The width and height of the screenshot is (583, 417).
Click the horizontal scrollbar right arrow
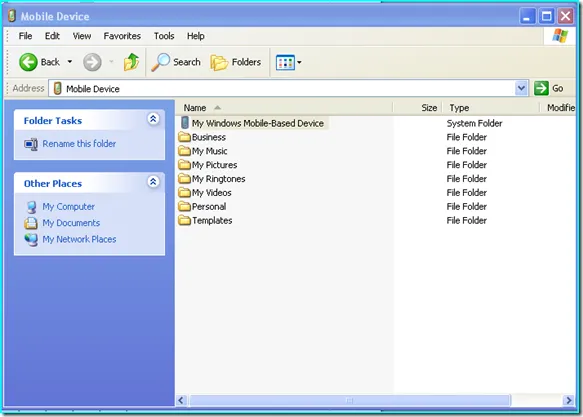568,400
